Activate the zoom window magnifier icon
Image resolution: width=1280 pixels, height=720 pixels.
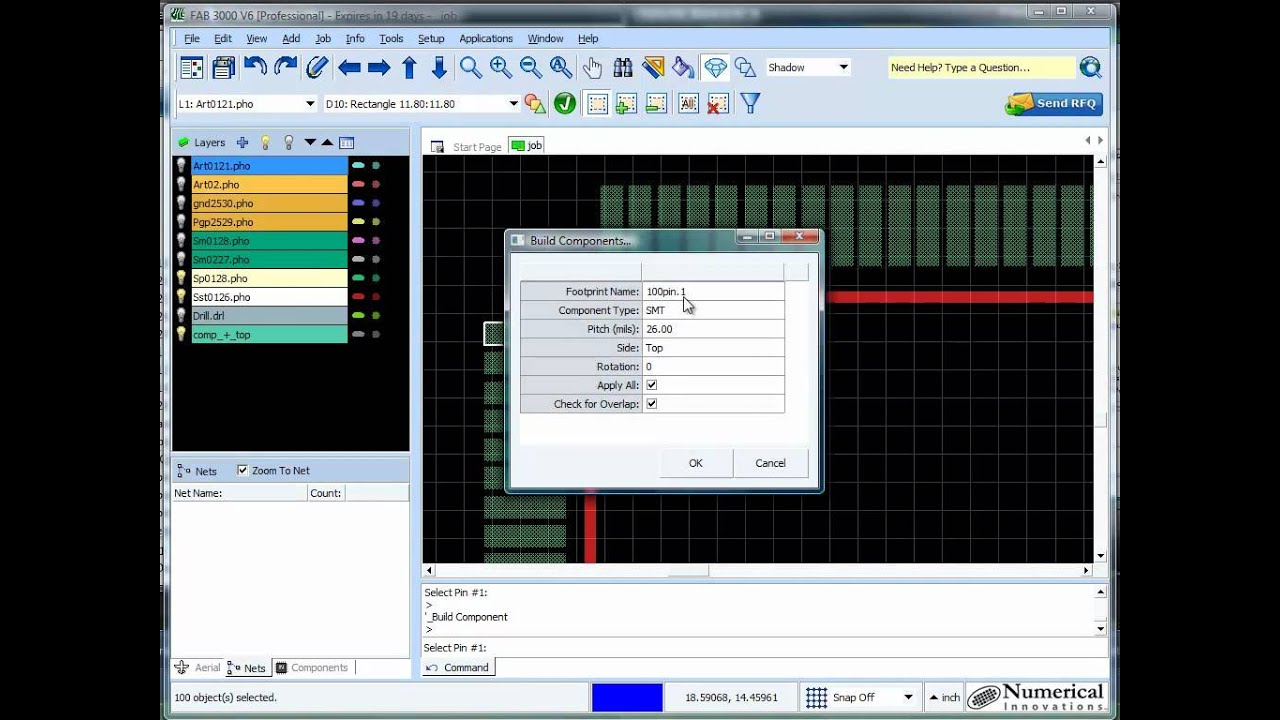(471, 67)
